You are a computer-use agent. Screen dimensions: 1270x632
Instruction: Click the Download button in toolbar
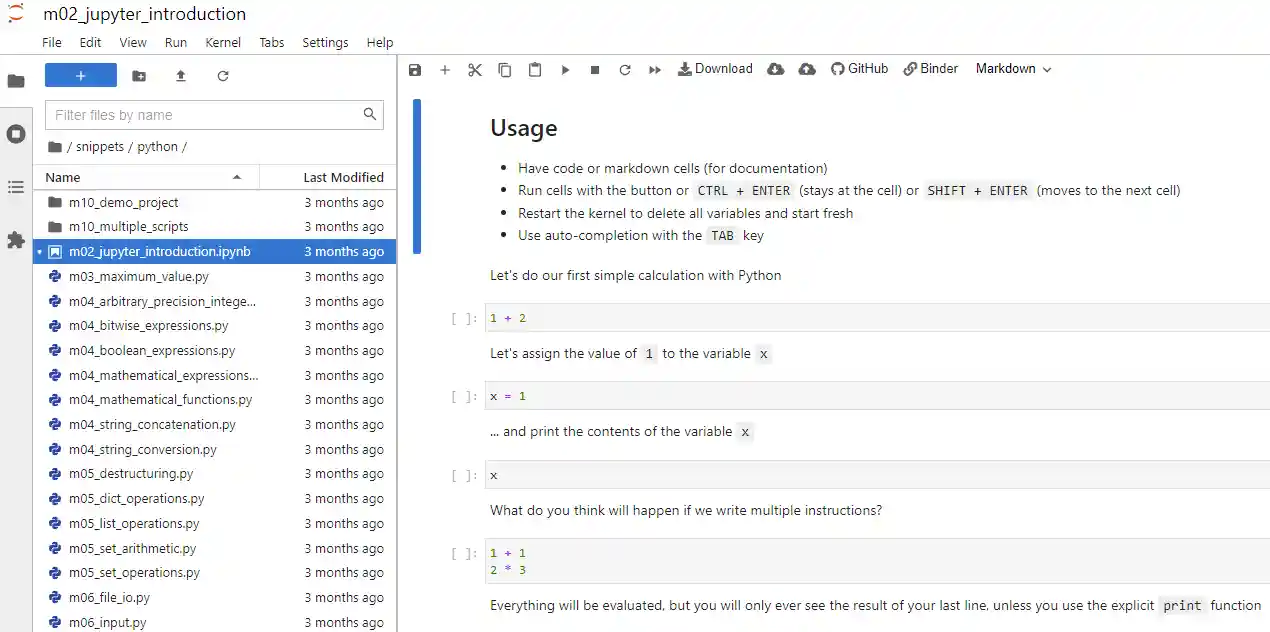(x=715, y=69)
